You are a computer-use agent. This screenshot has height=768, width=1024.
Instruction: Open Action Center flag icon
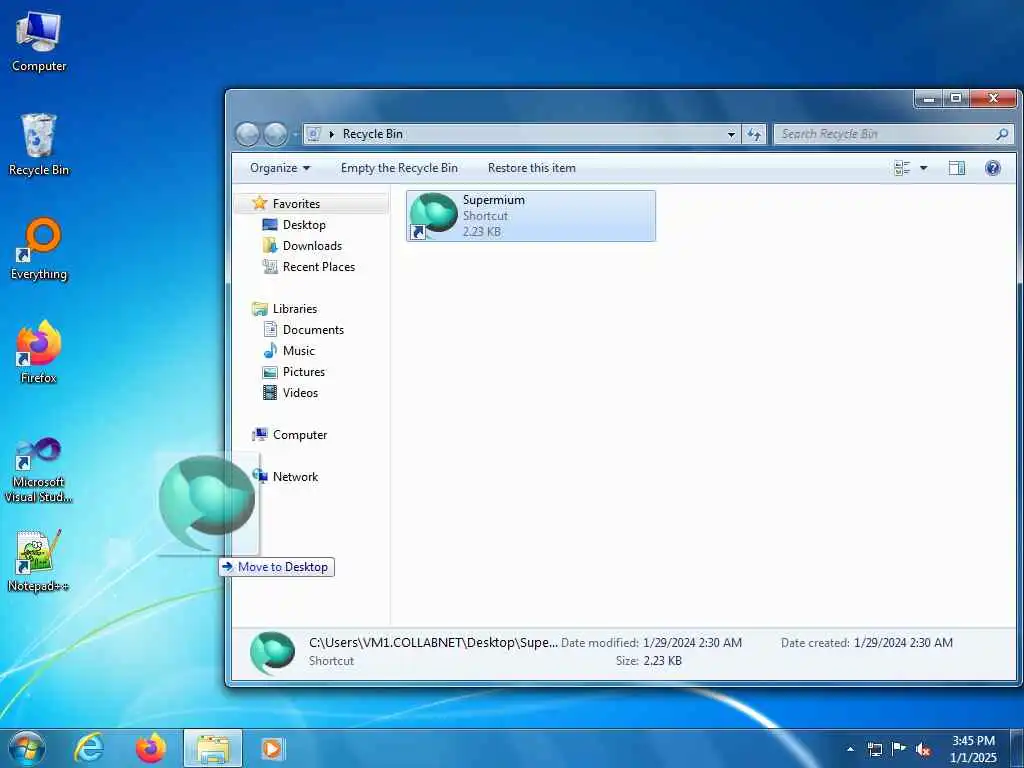point(899,749)
